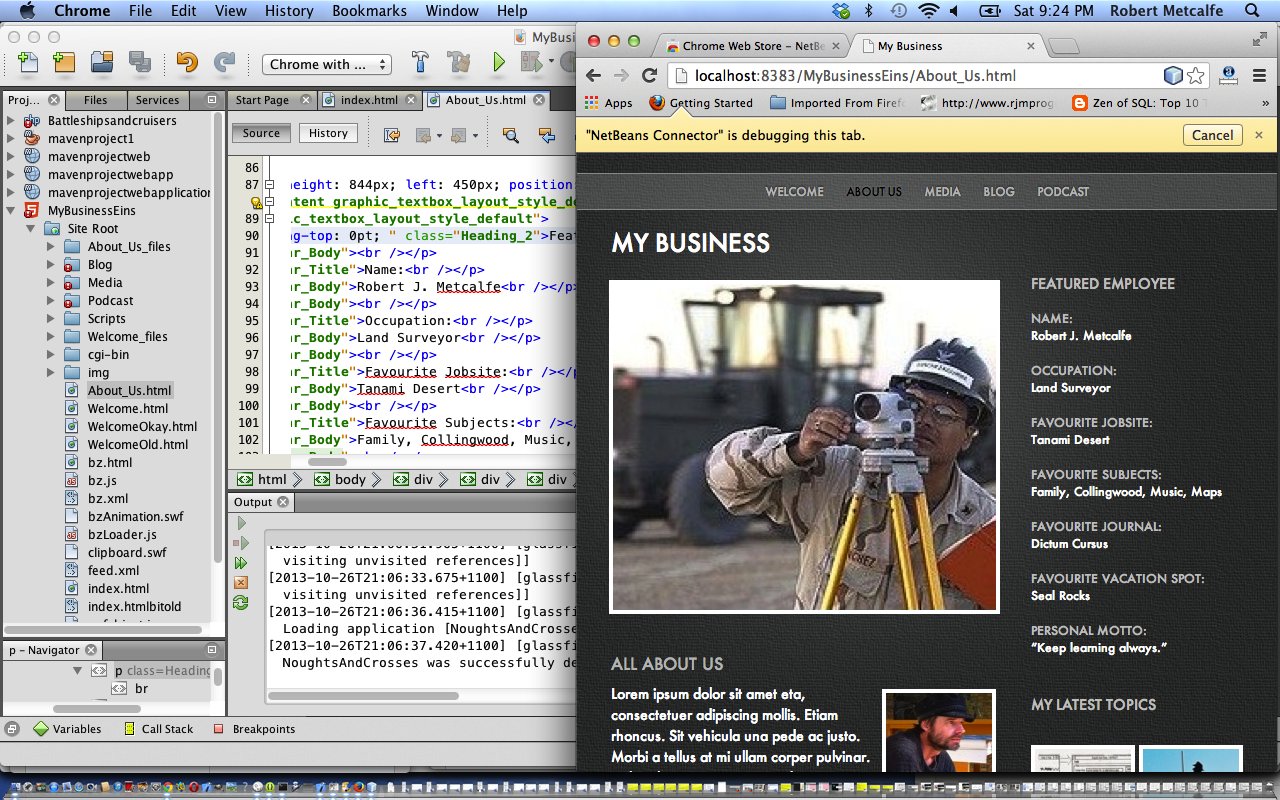Collapse the fold marker at line 87
This screenshot has height=800, width=1280.
[x=269, y=185]
